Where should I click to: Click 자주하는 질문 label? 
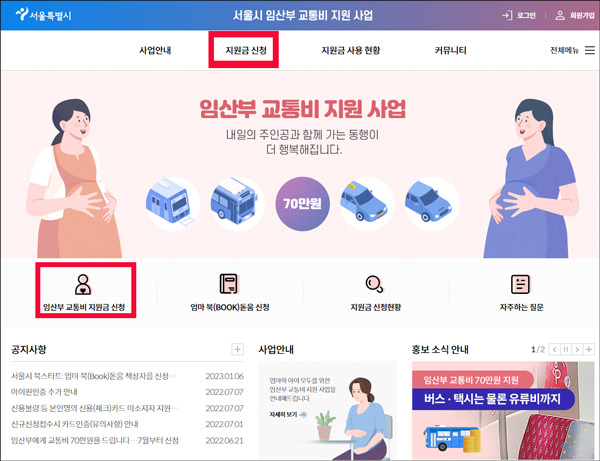click(x=521, y=307)
